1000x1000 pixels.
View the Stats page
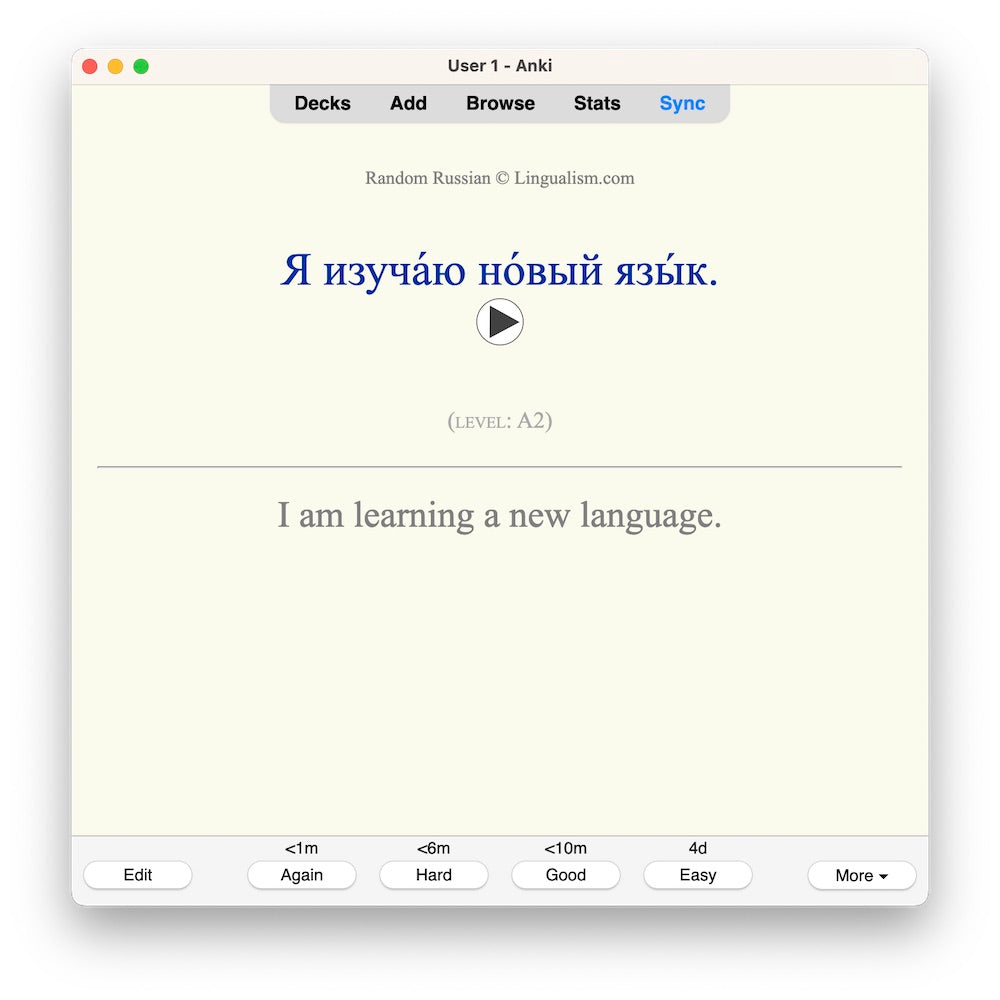coord(597,103)
